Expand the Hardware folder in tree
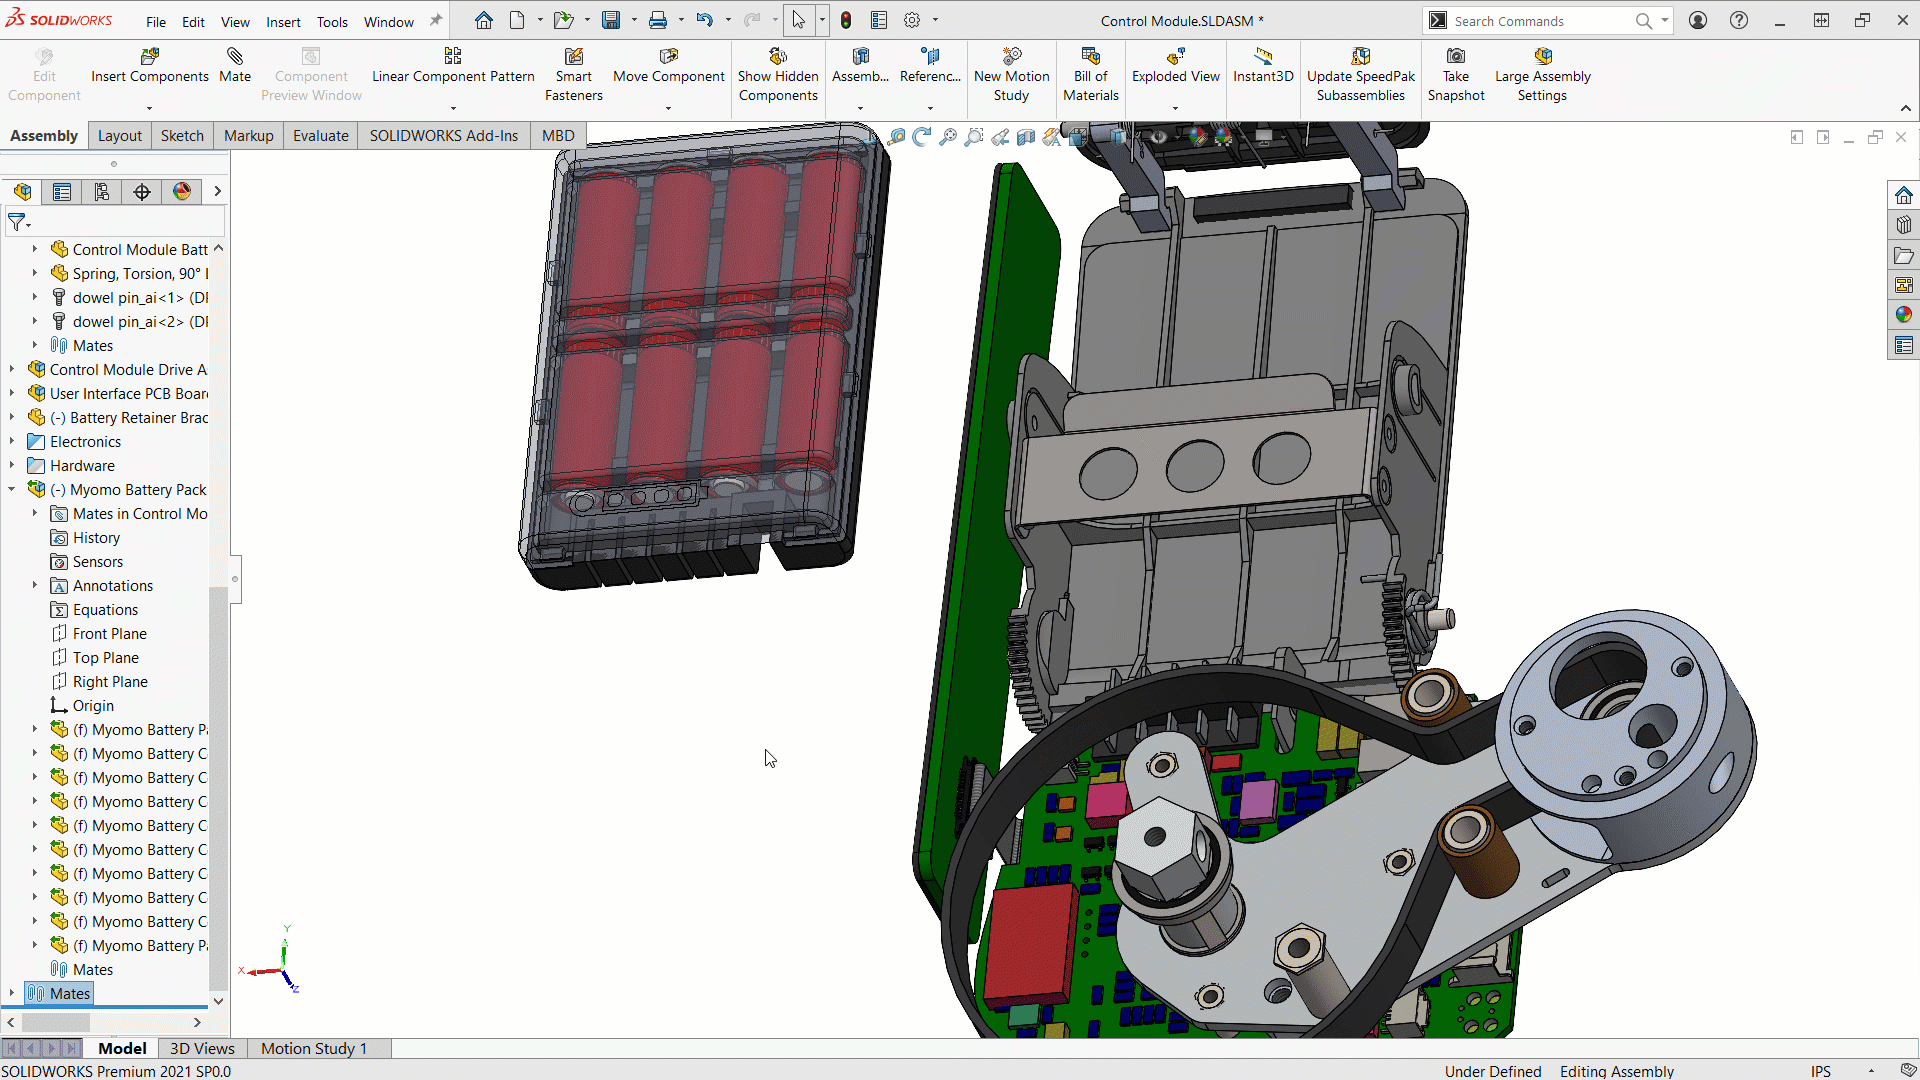1920x1080 pixels. click(x=12, y=464)
